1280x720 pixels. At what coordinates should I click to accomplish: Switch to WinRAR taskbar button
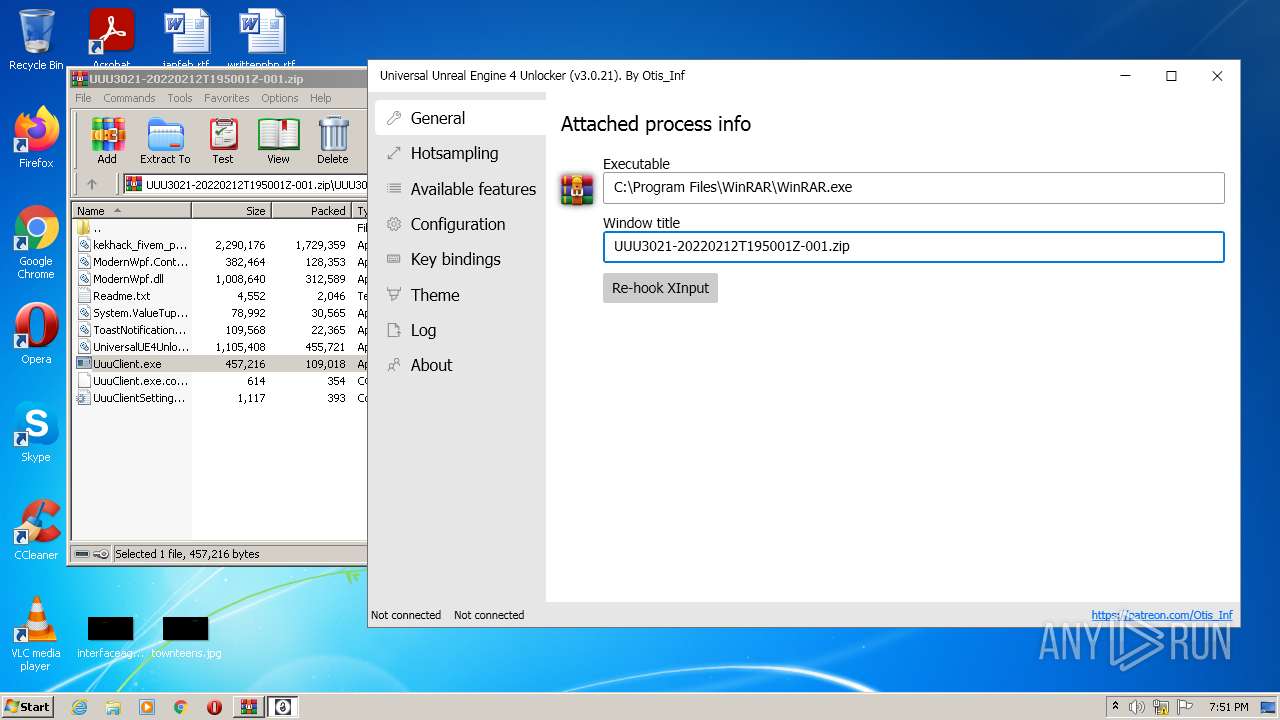point(248,707)
